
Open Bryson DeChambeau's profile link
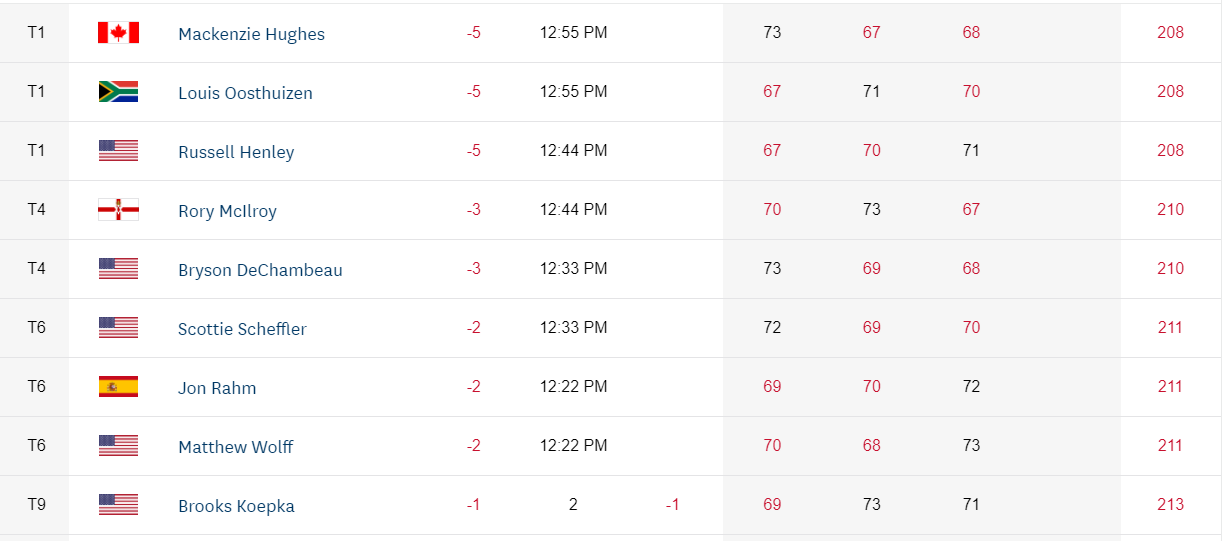click(260, 270)
